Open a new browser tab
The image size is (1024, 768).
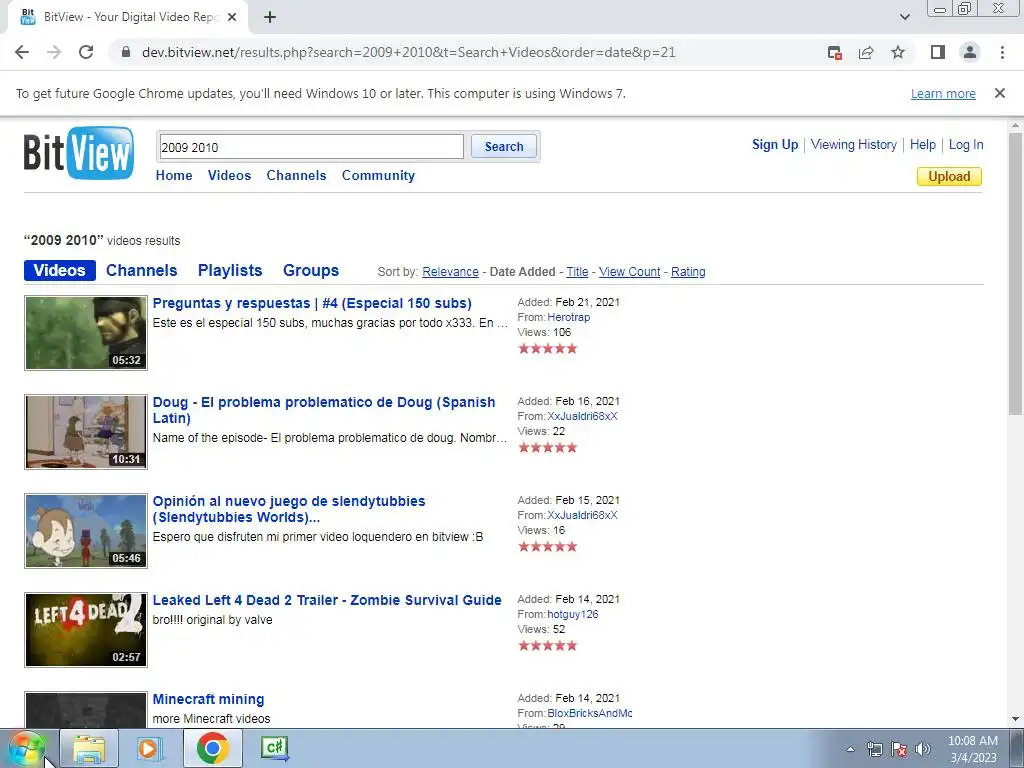(270, 18)
